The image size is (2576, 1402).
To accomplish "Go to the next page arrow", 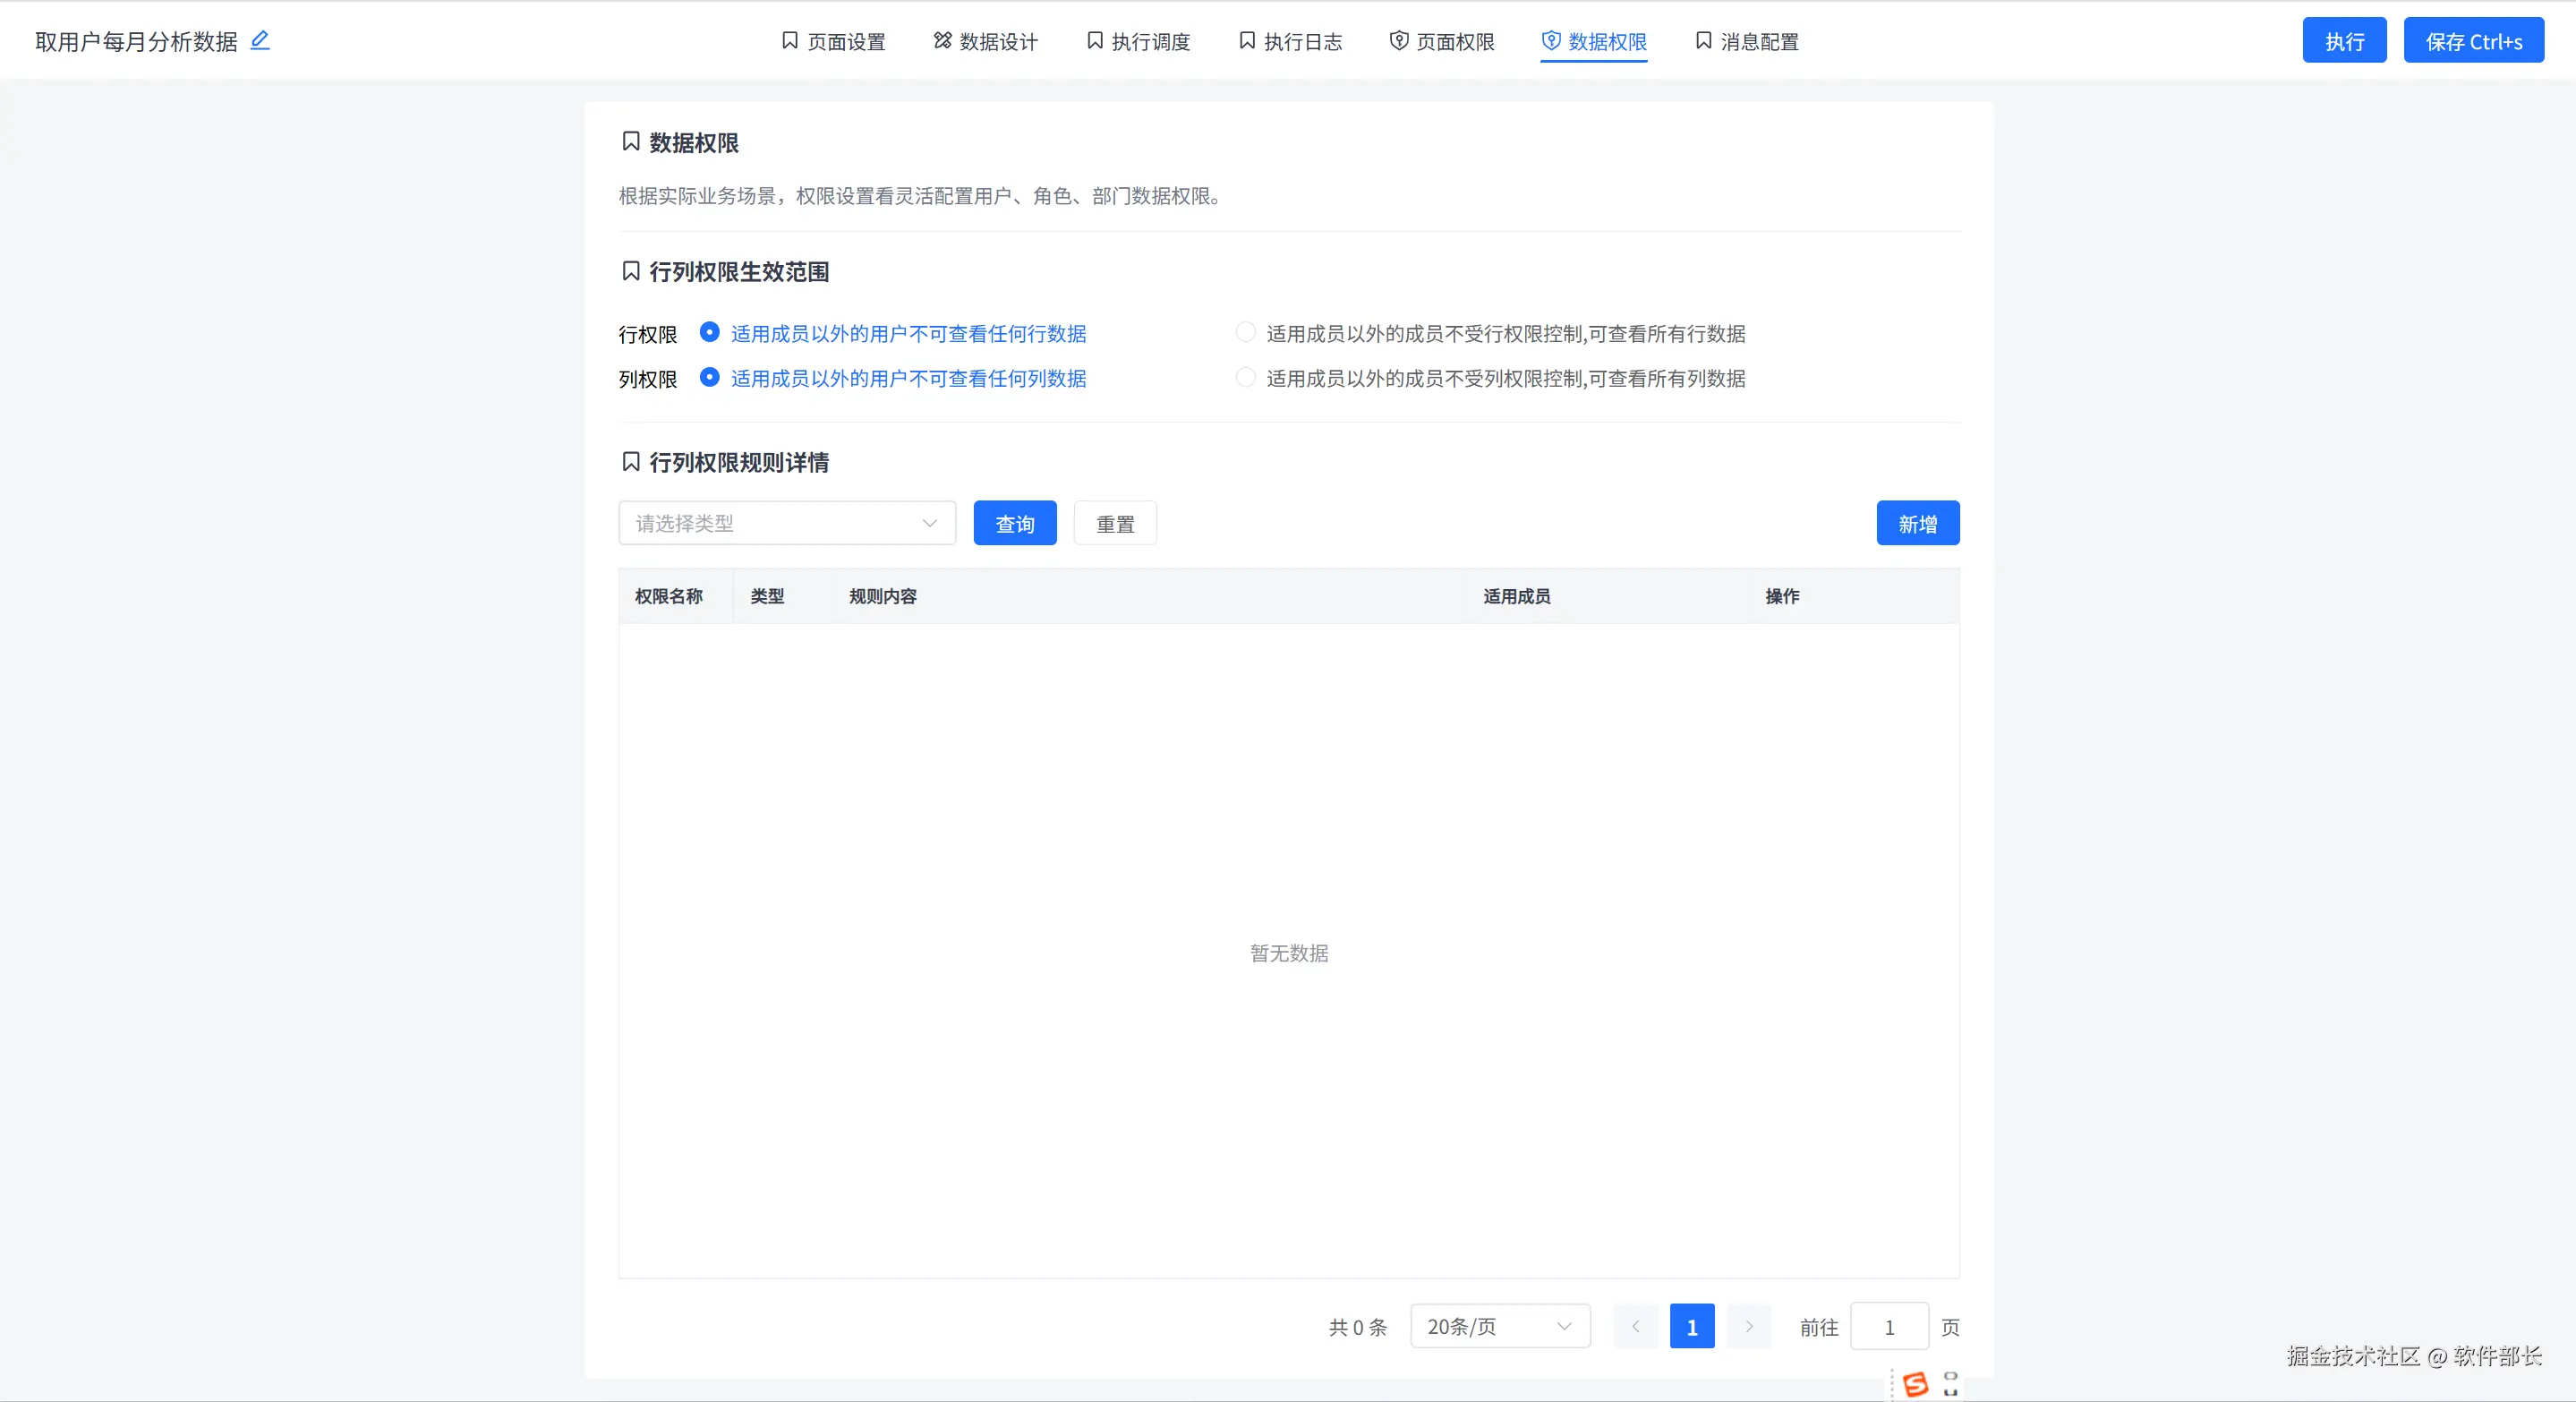I will pyautogui.click(x=1748, y=1326).
